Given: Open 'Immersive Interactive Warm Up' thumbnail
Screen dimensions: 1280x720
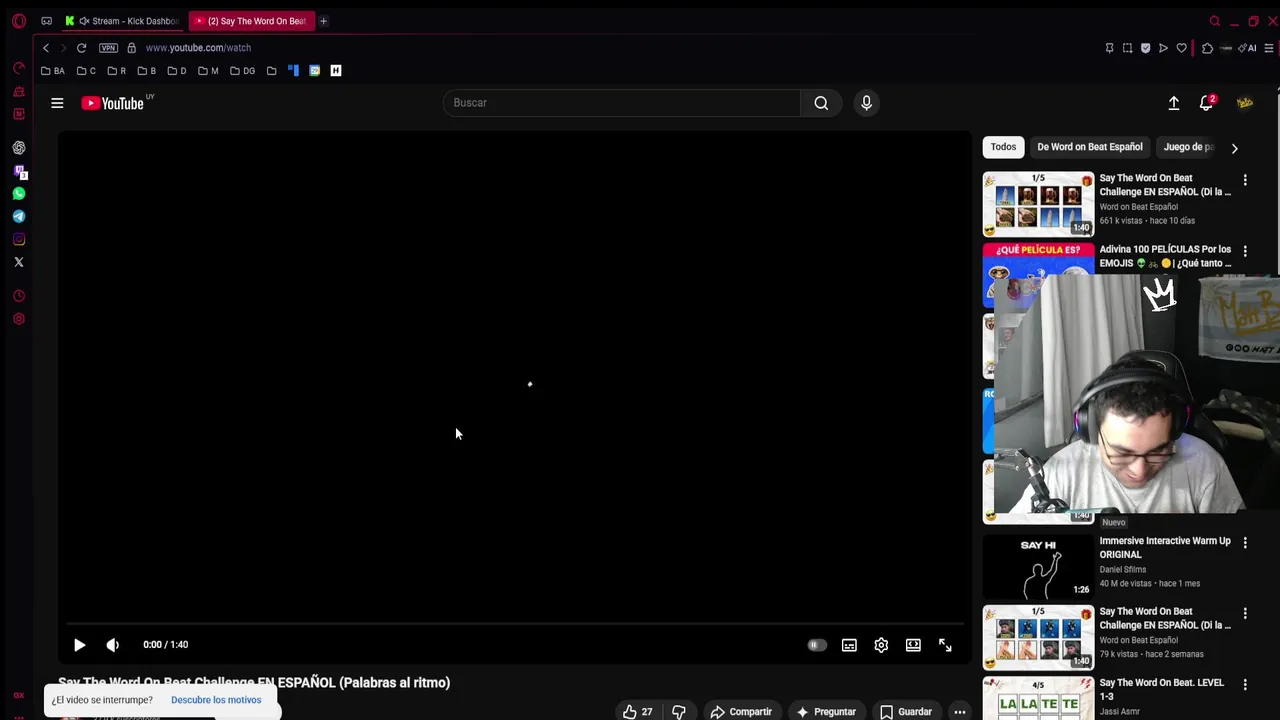Looking at the screenshot, I should [x=1038, y=566].
